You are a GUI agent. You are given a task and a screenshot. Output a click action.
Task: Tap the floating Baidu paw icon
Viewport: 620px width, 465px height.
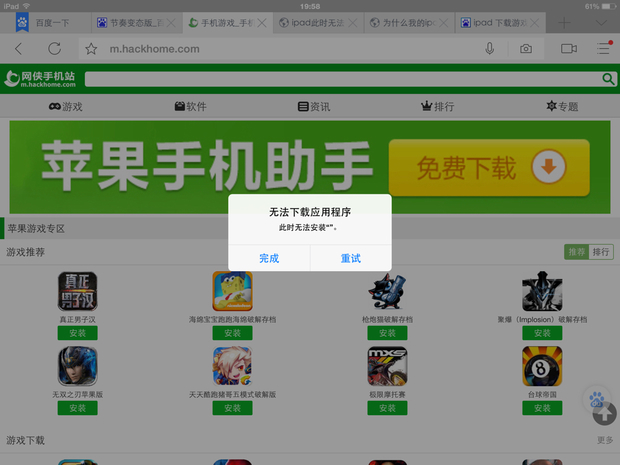click(596, 399)
